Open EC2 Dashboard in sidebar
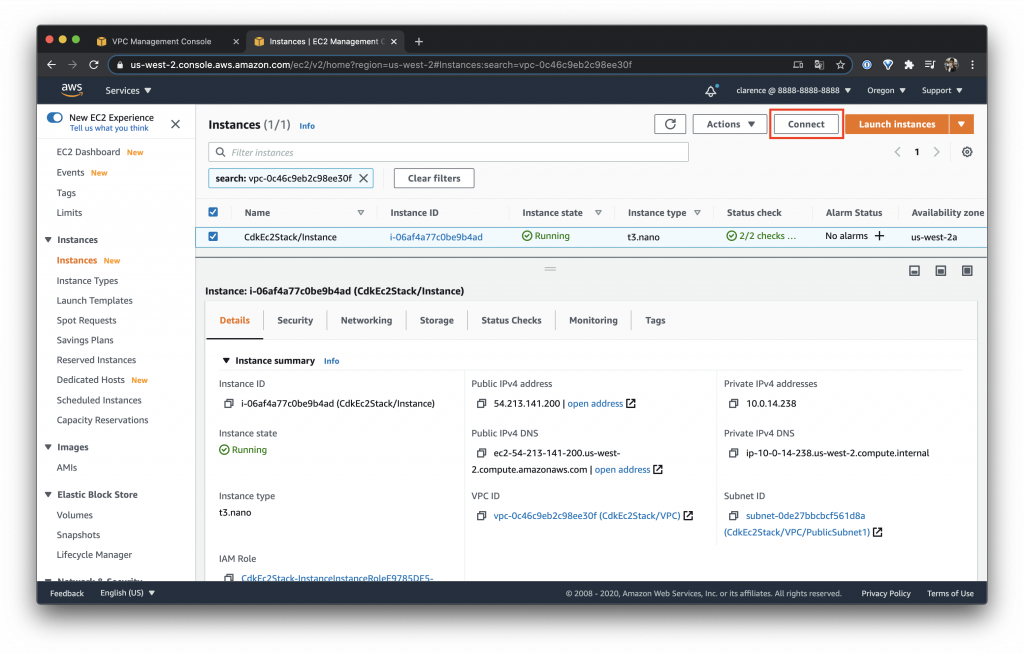 pyautogui.click(x=88, y=152)
